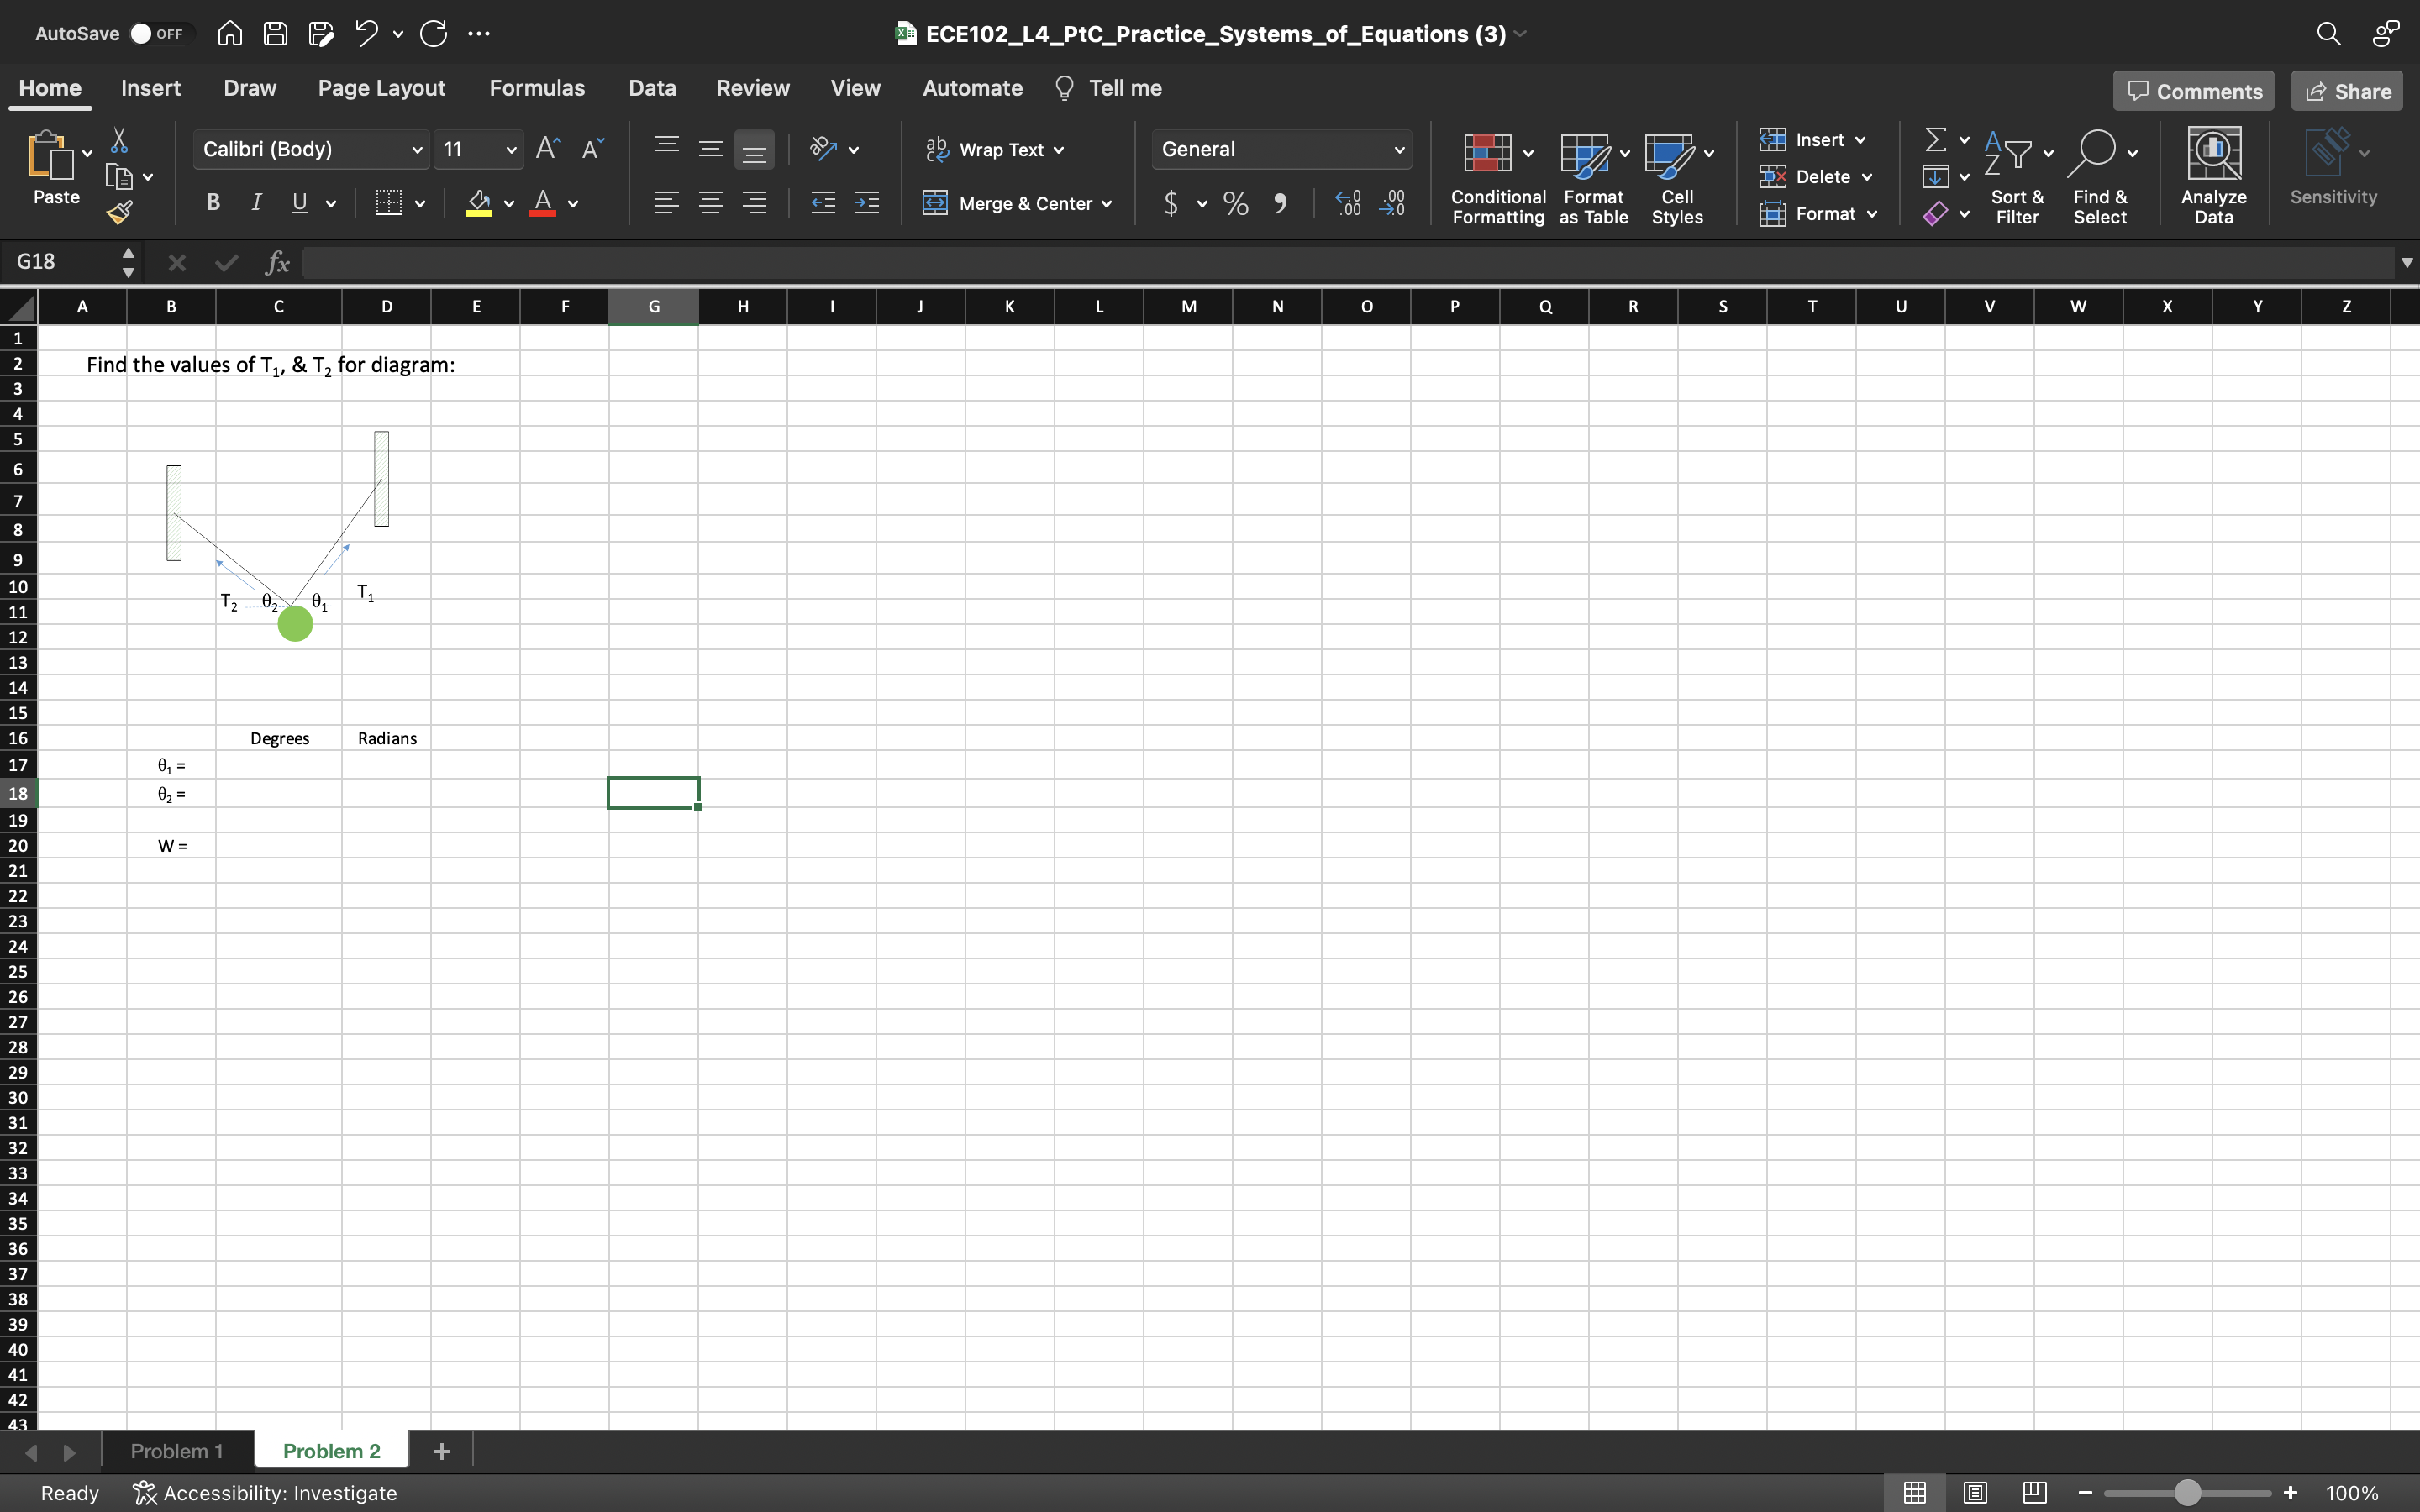Click the Insert Function icon
The height and width of the screenshot is (1512, 2420).
pos(277,265)
